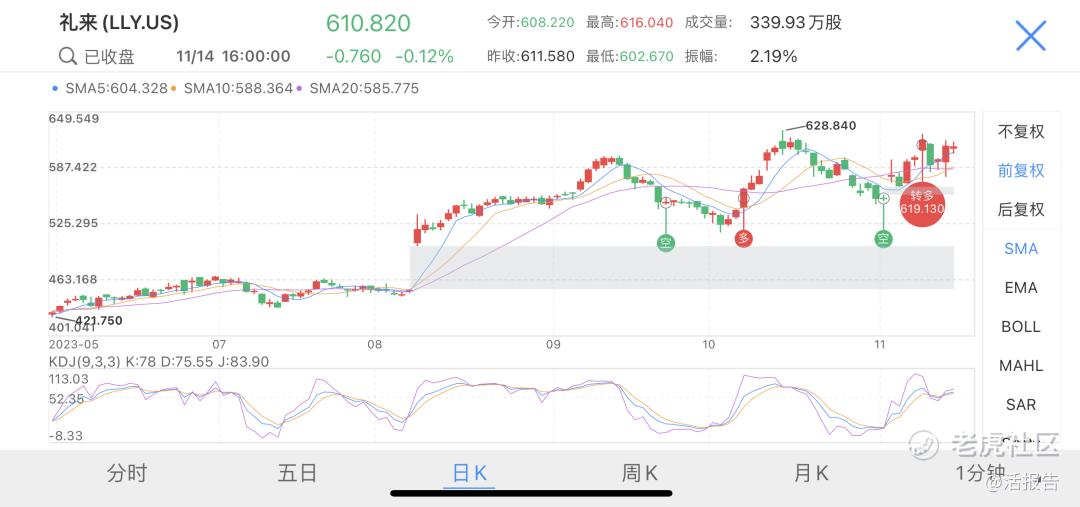Tap the 628.840 high price label
Viewport: 1080px width, 507px height.
tap(830, 126)
